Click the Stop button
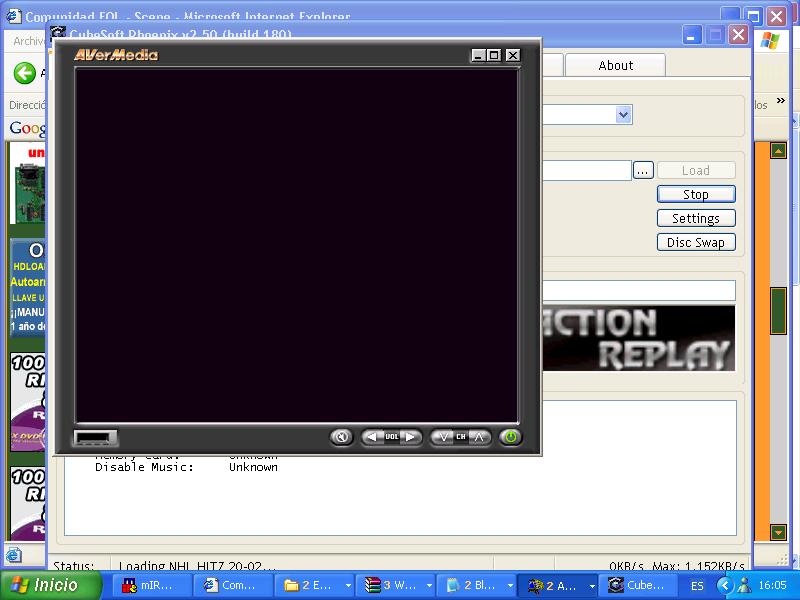The height and width of the screenshot is (600, 800). (696, 194)
